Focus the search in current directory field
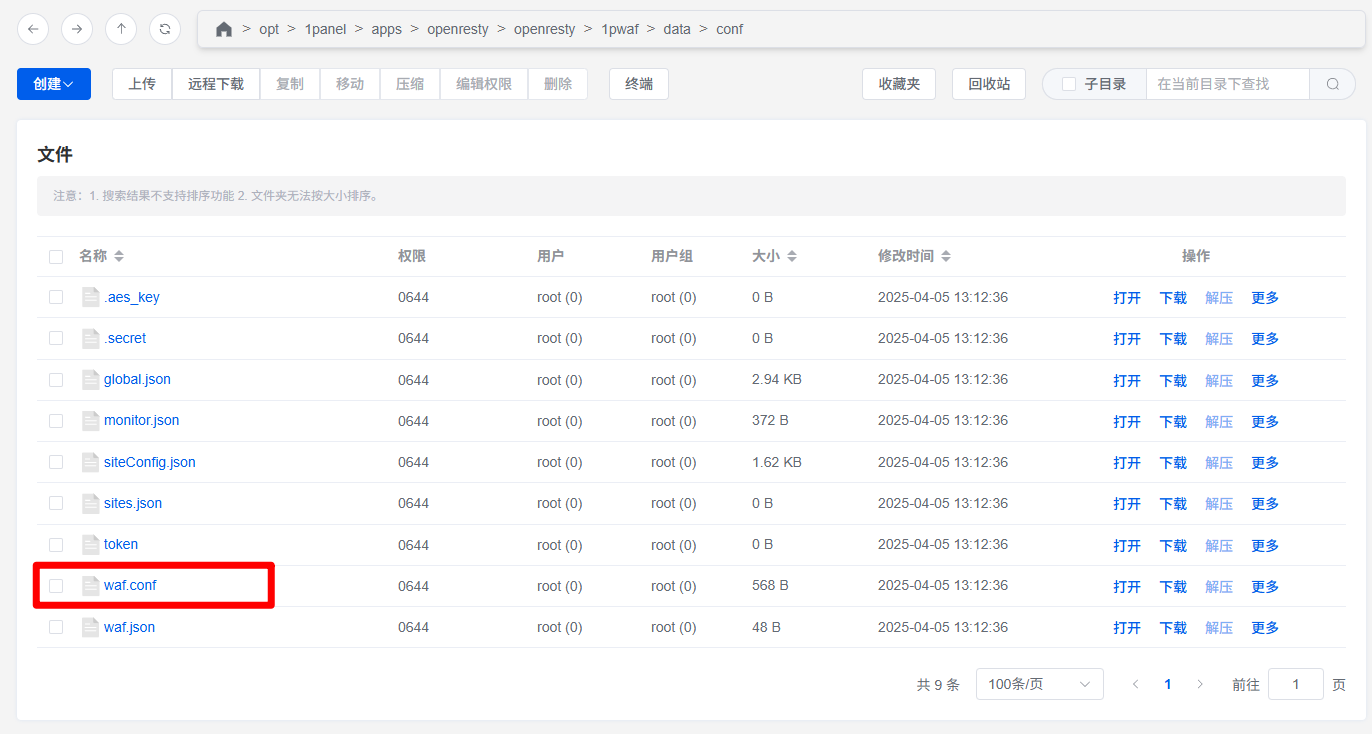Screen dimensions: 1372x734 (x=1226, y=84)
